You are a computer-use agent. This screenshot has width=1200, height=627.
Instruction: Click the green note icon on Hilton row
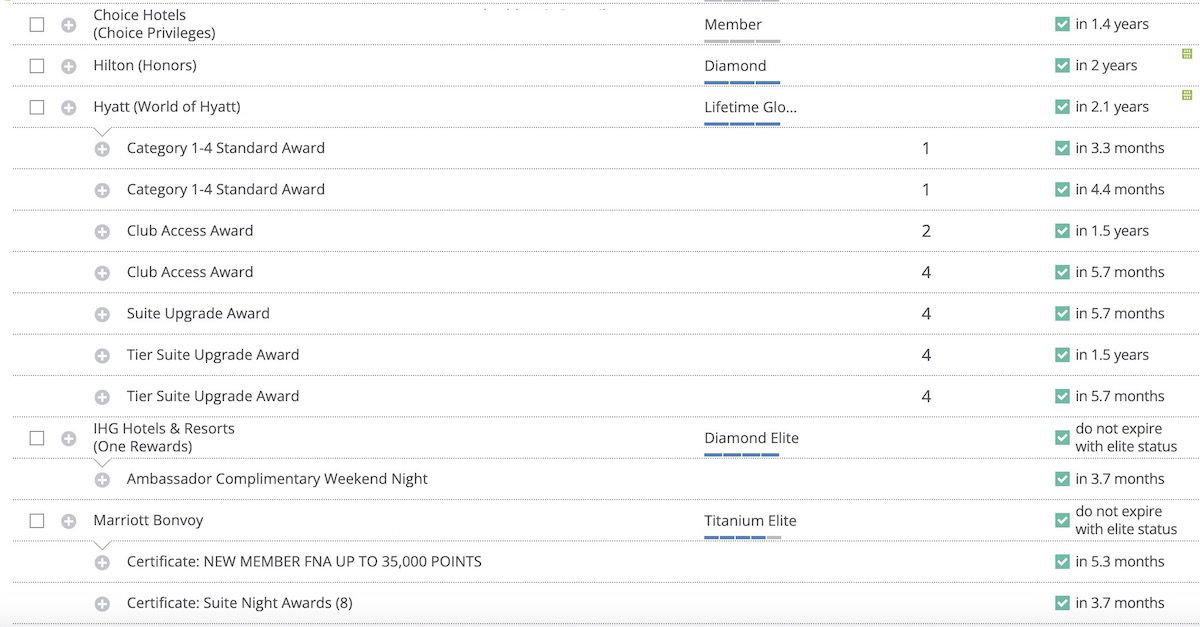[x=1187, y=53]
